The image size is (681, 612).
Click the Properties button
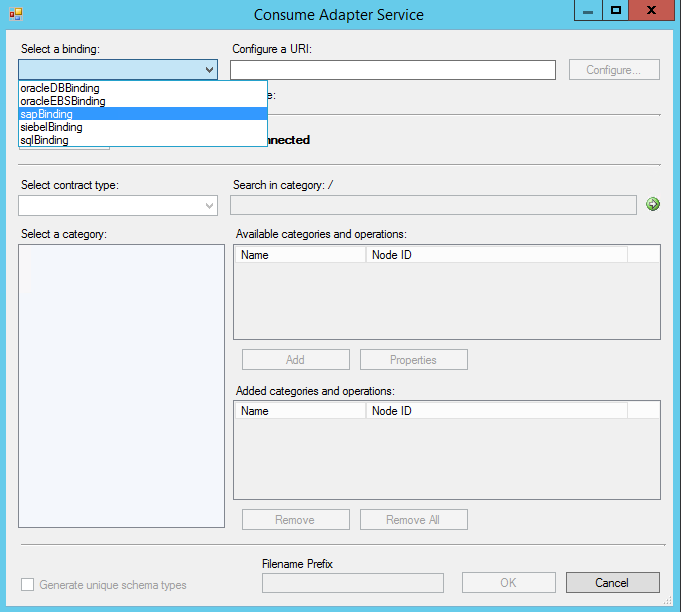(x=413, y=360)
